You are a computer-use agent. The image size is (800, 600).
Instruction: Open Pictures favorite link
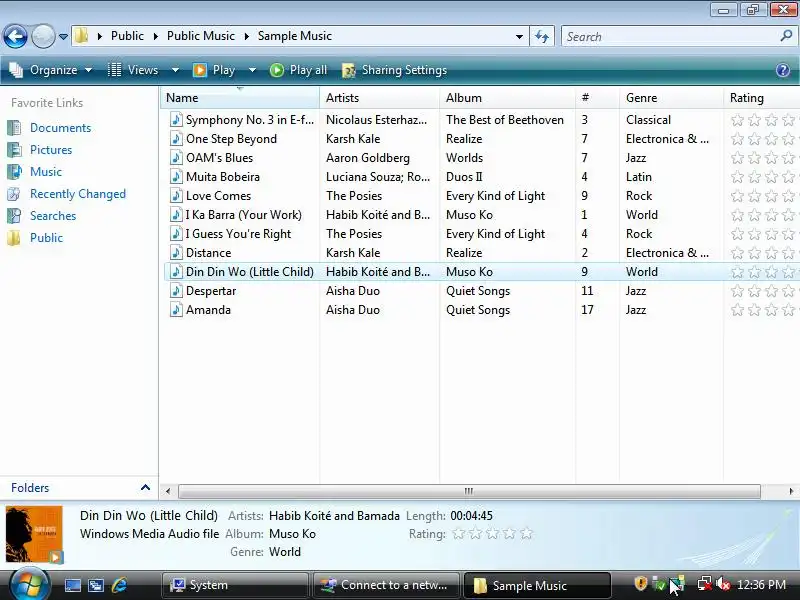51,149
